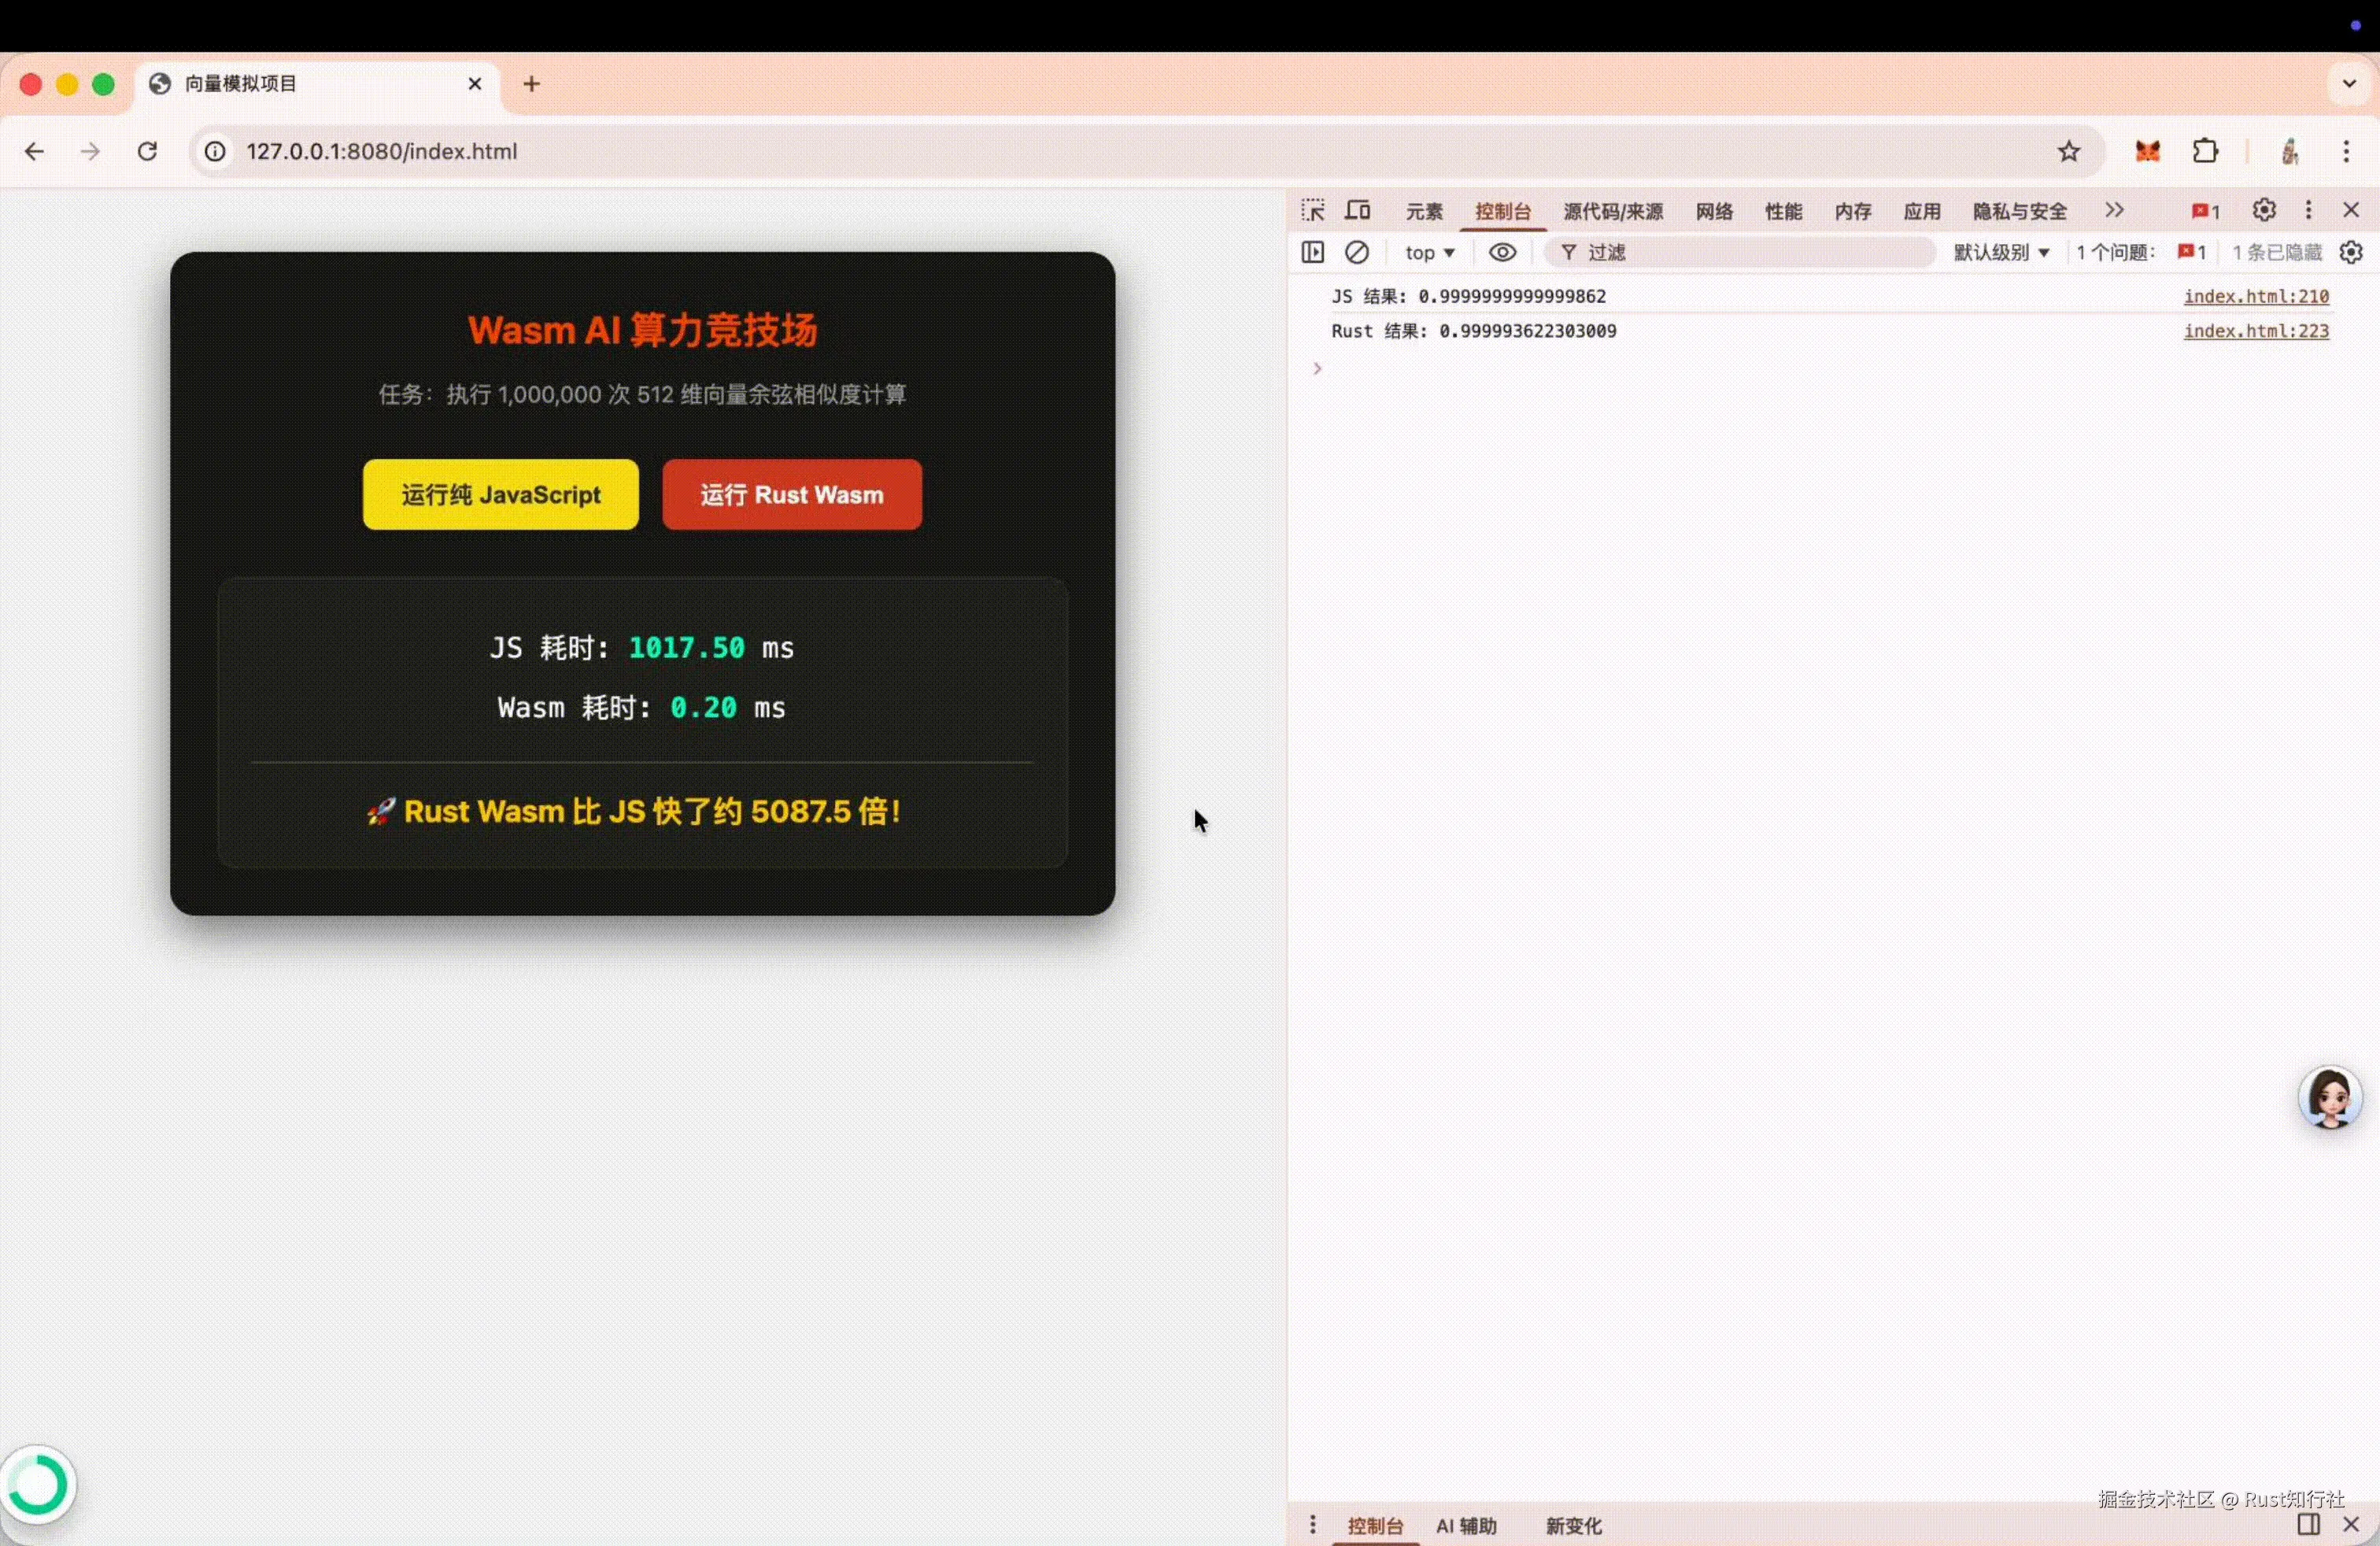
Task: Open the 'top' frame context dropdown
Action: [1428, 252]
